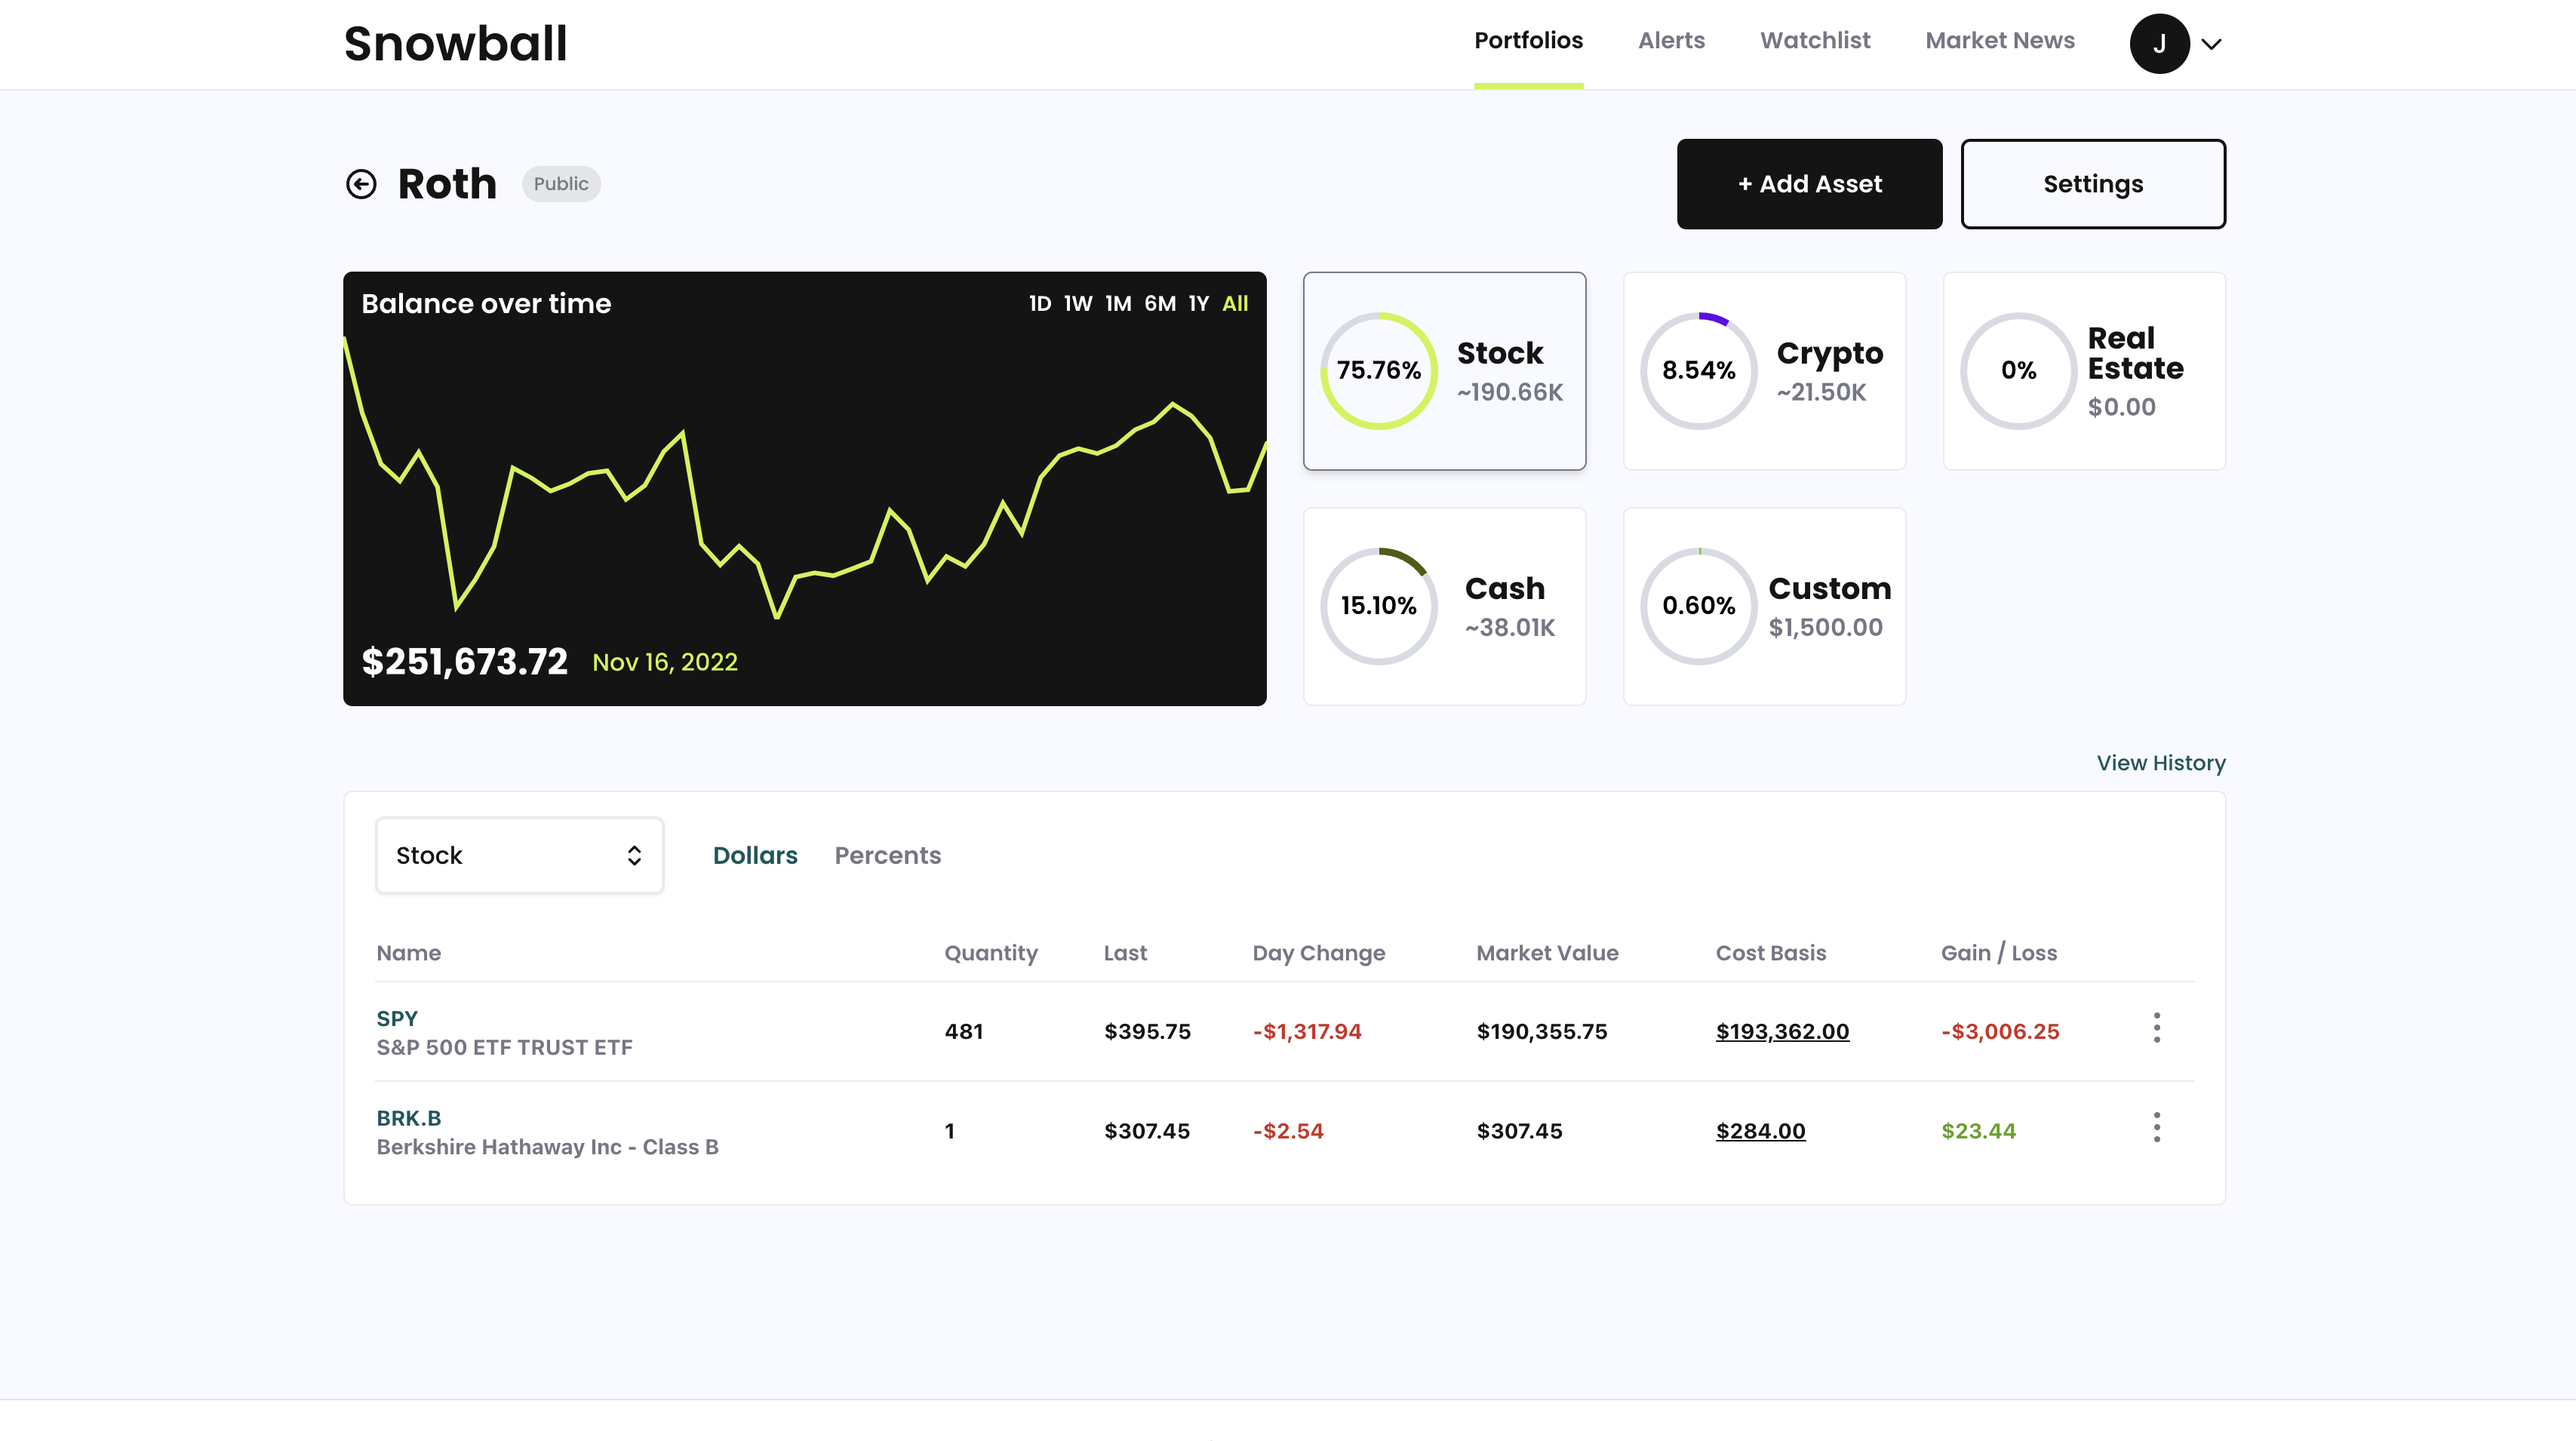
Task: Open the options menu for the SPY row
Action: click(2157, 1027)
